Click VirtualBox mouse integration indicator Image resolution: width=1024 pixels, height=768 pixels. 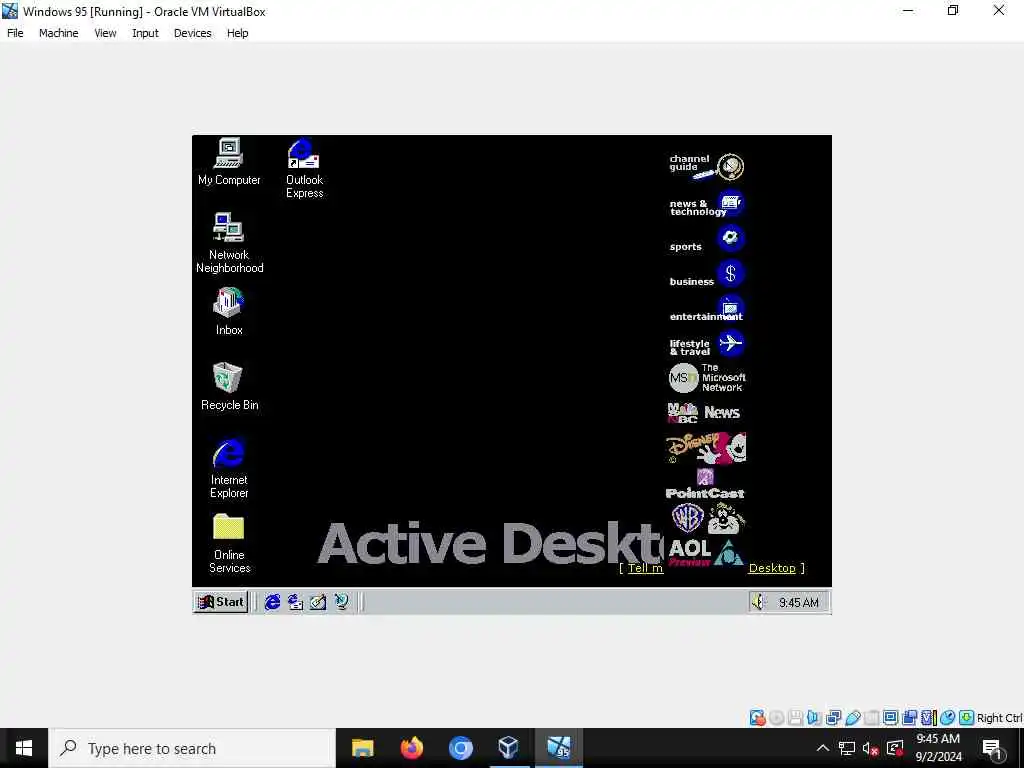coord(948,718)
